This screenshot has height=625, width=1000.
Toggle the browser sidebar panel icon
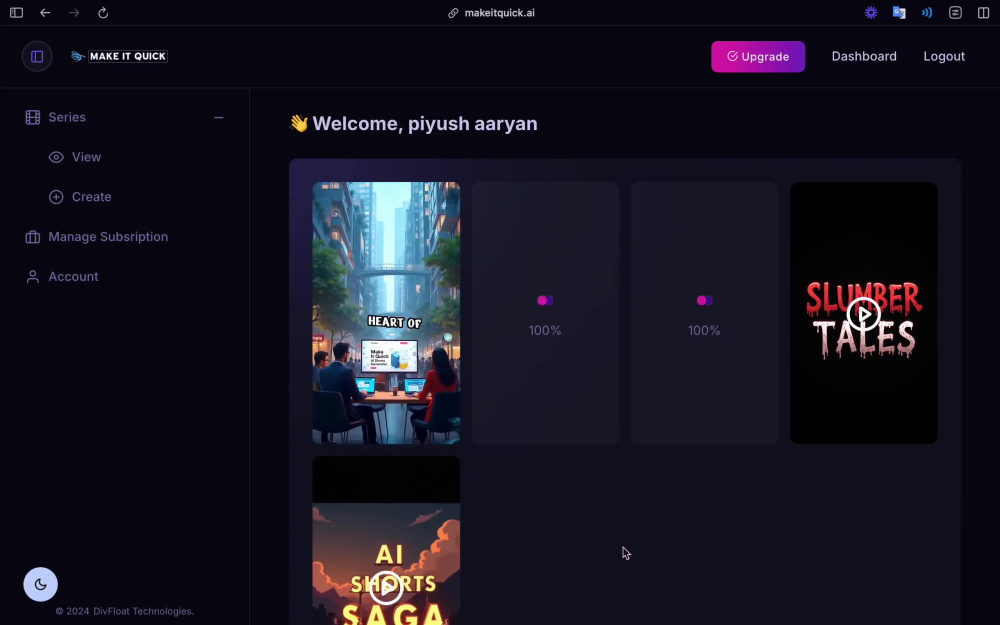click(x=17, y=13)
